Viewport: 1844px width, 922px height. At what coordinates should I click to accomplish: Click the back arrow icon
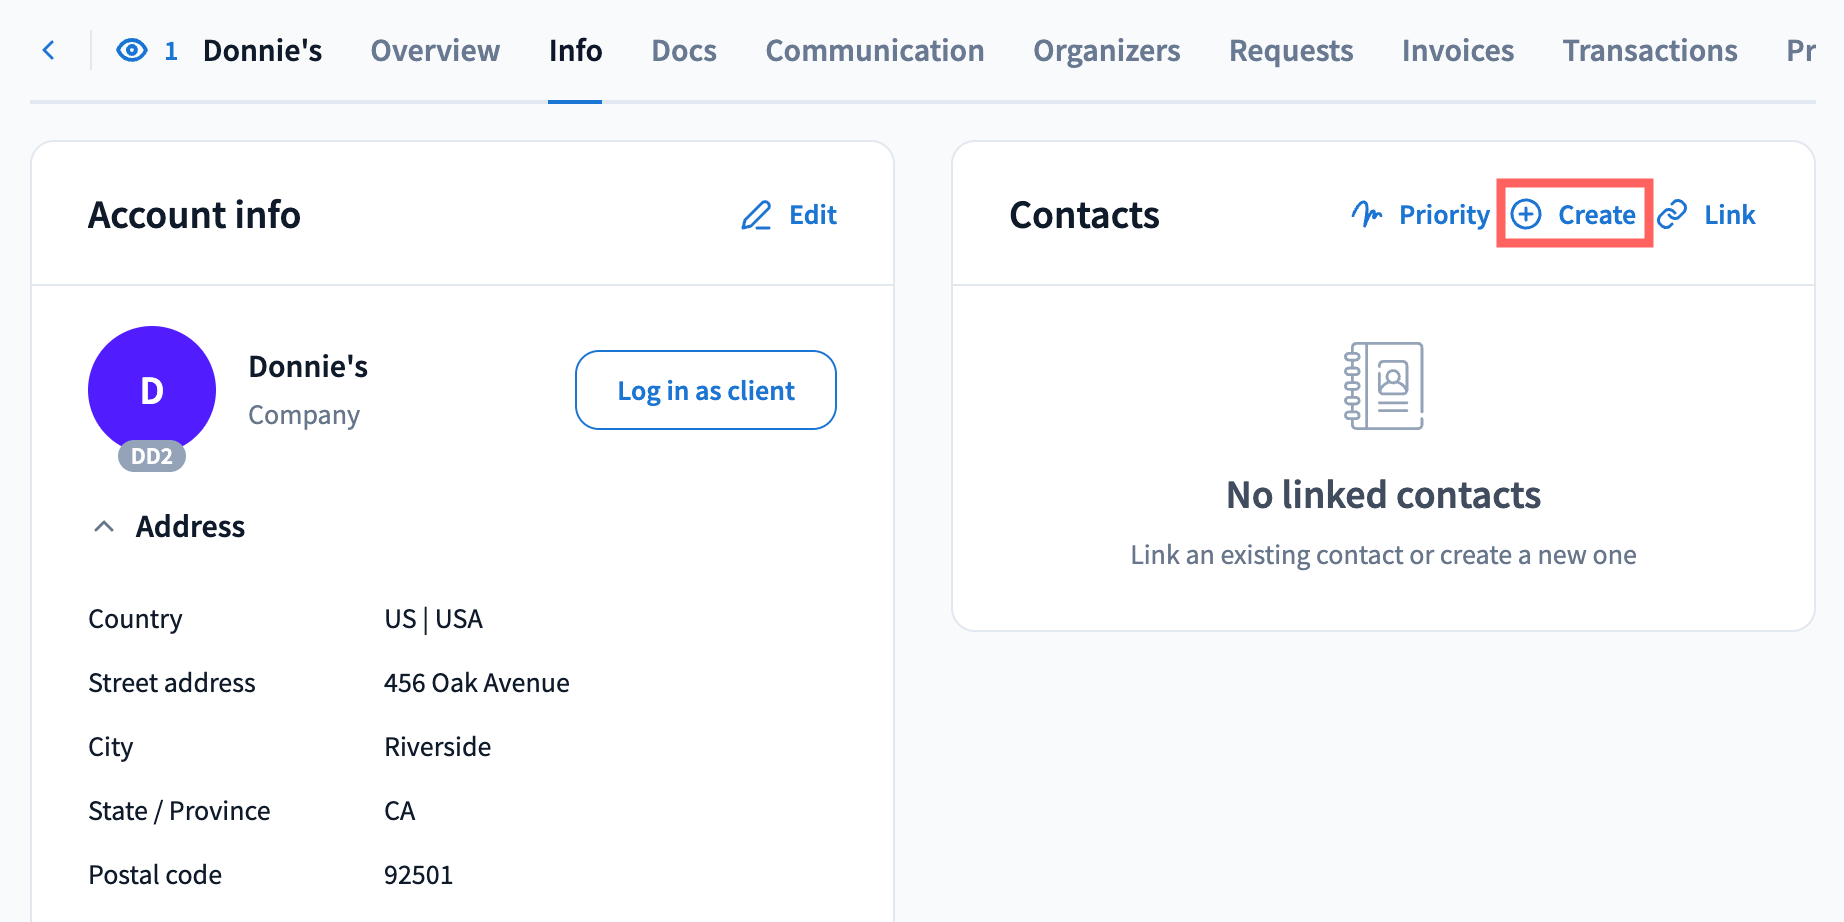coord(48,50)
